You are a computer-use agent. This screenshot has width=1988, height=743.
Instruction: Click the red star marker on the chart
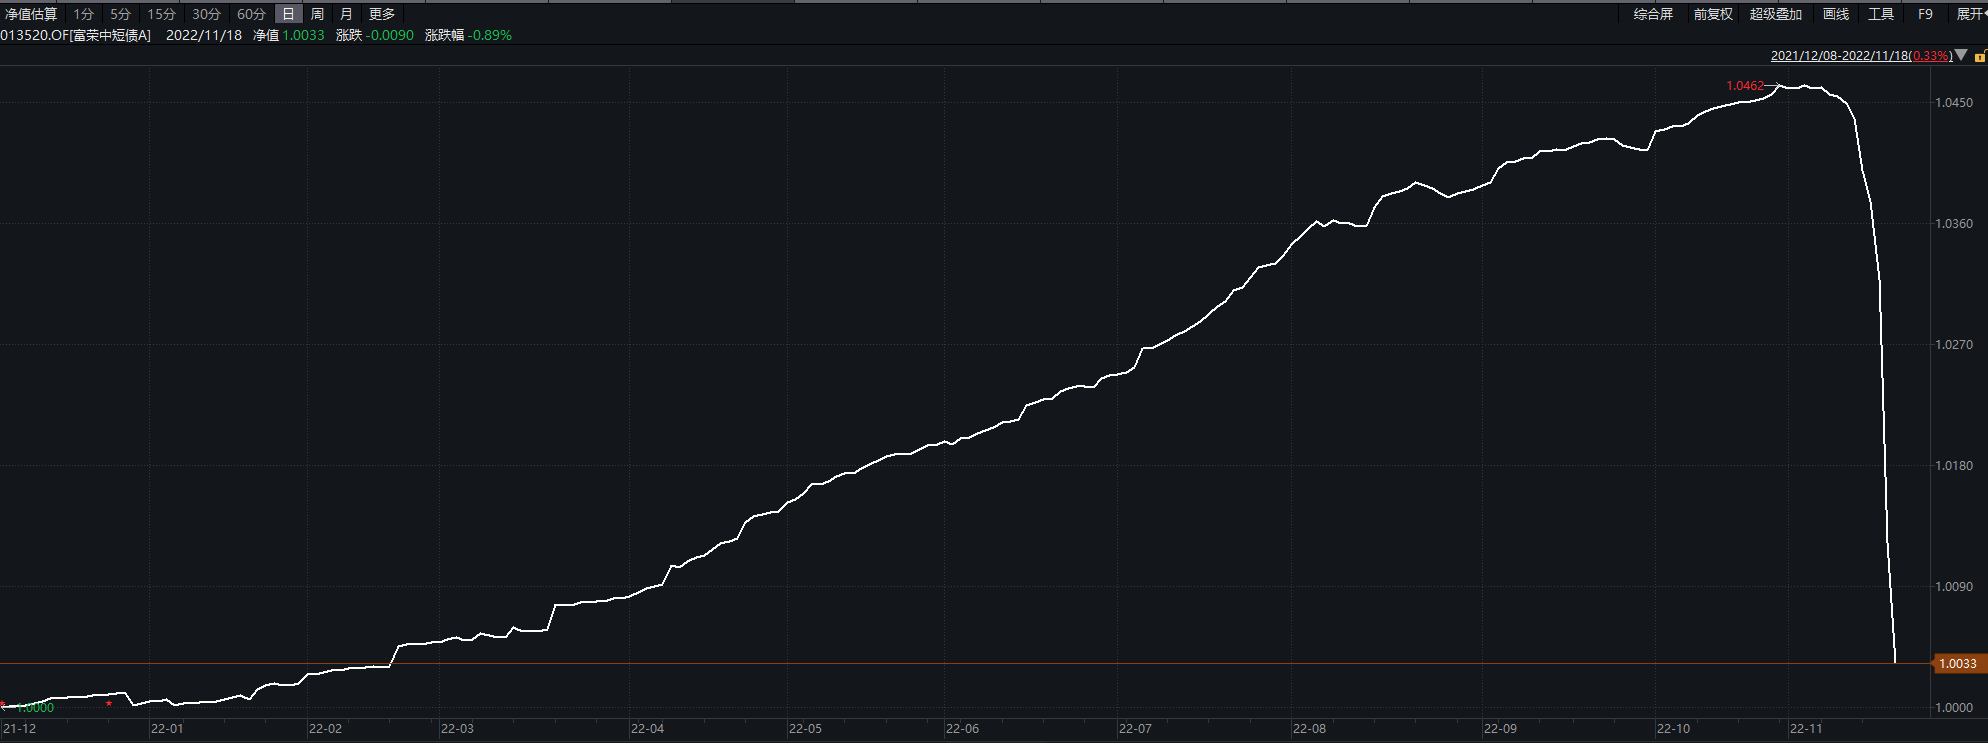(109, 704)
